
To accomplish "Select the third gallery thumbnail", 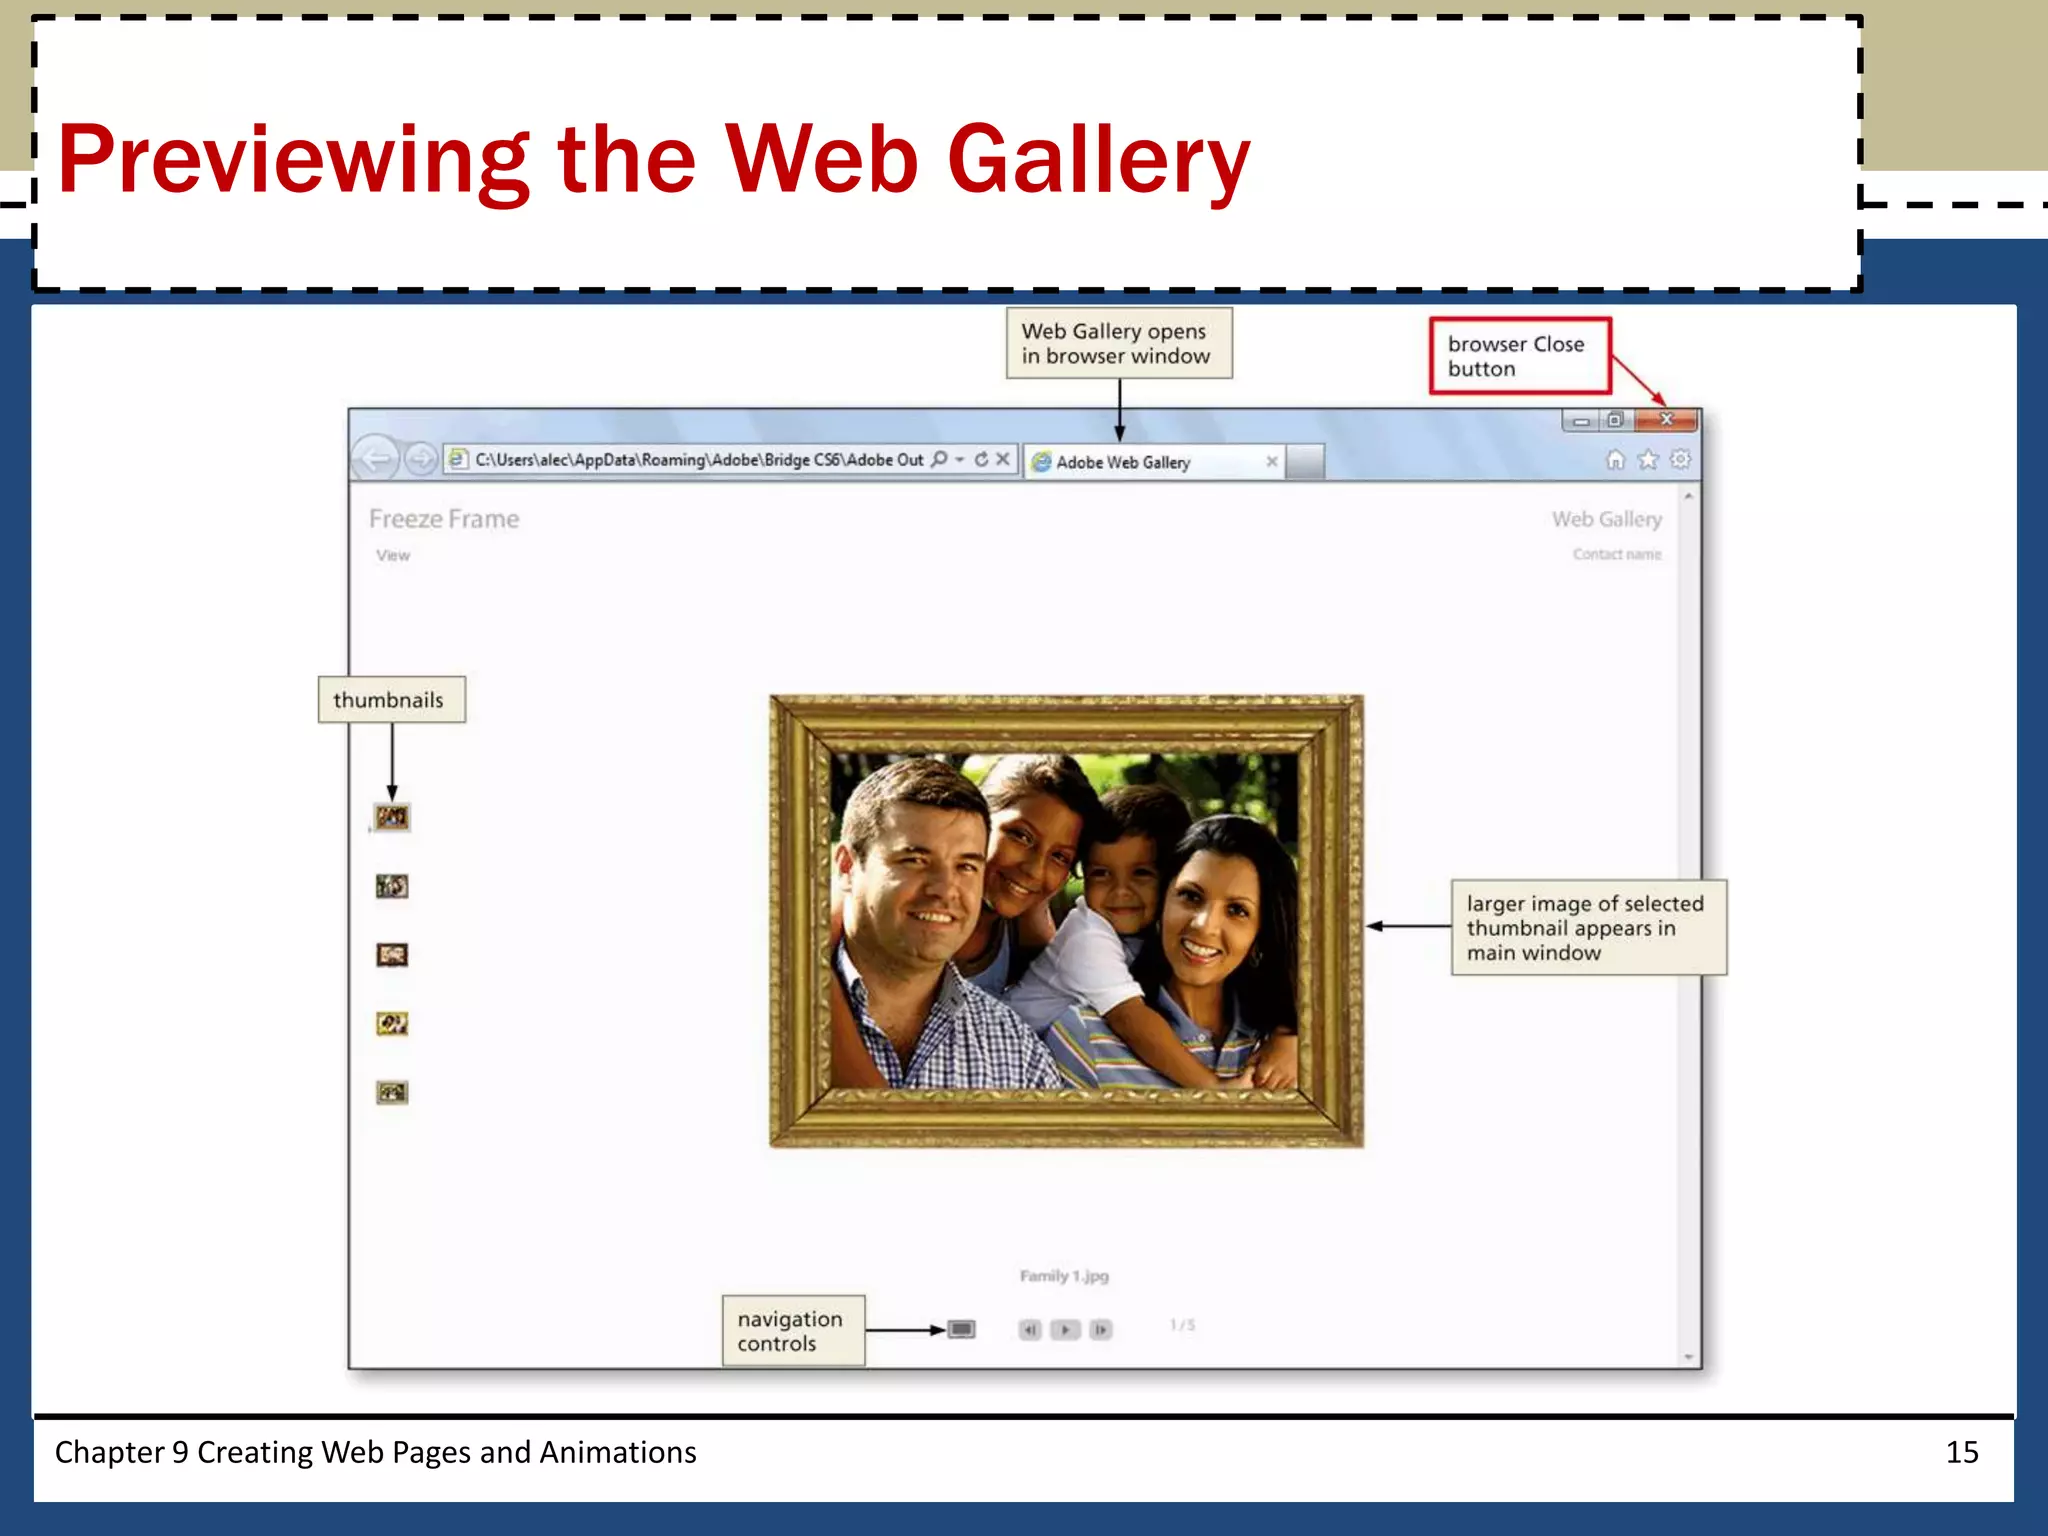I will pyautogui.click(x=392, y=955).
